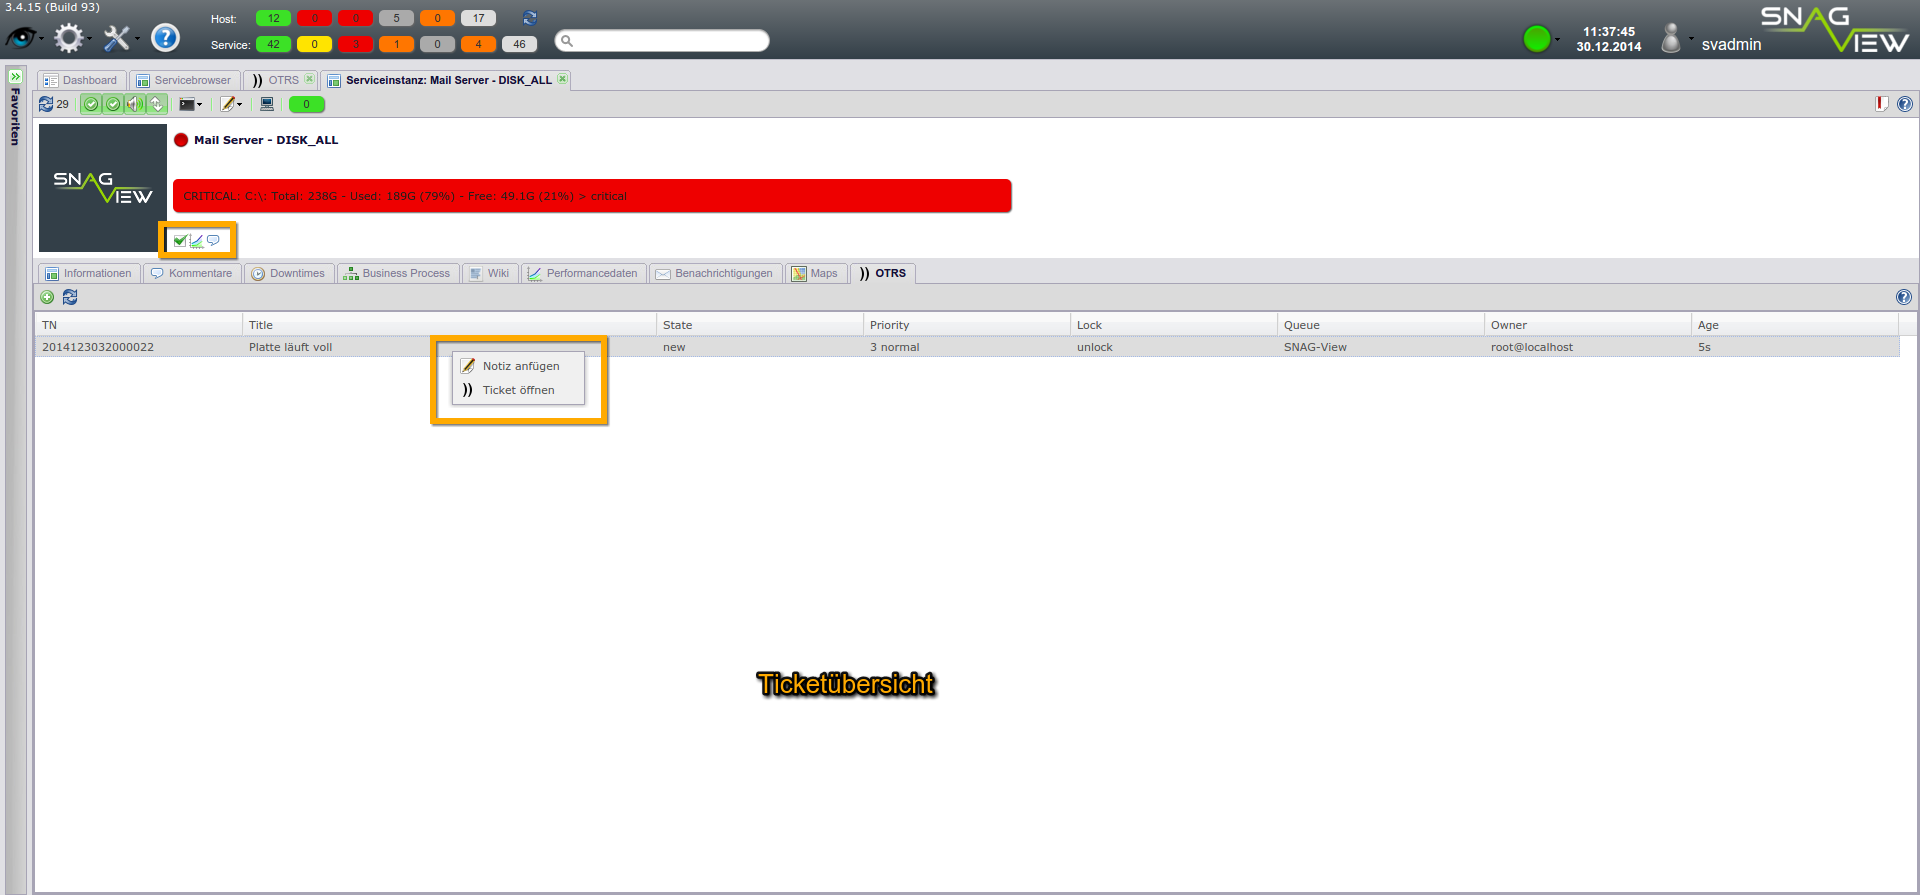Click the Host total 17 counter
Viewport: 1920px width, 895px height.
478,18
